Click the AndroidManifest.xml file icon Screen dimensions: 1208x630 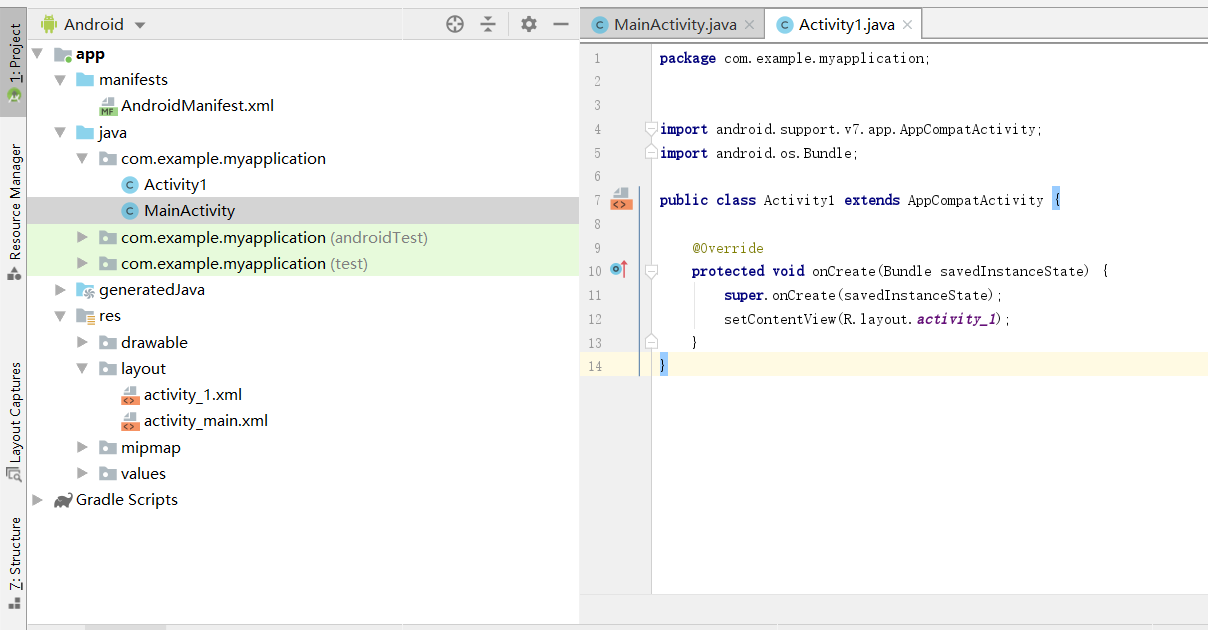pyautogui.click(x=108, y=106)
